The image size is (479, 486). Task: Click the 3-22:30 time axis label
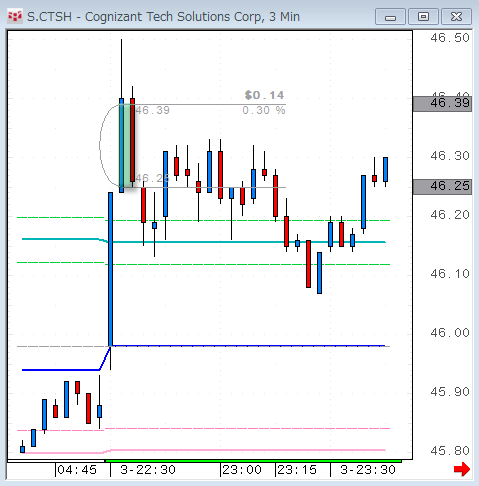(x=148, y=470)
